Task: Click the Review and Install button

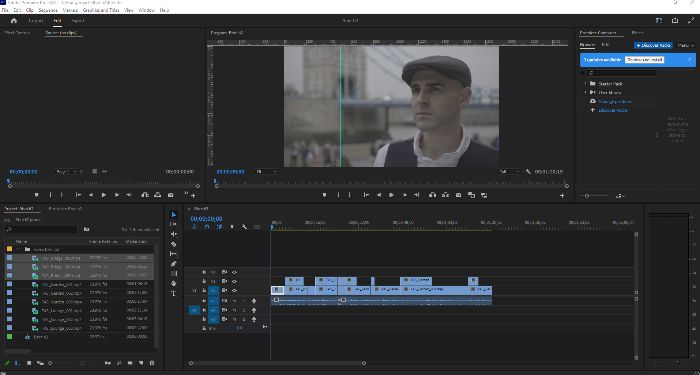Action: point(644,60)
